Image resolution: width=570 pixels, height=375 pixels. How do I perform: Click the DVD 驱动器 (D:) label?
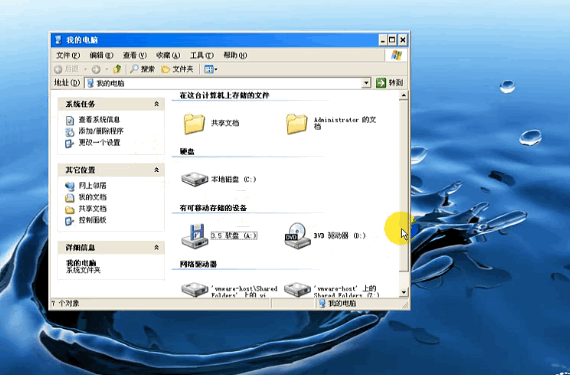tap(340, 235)
